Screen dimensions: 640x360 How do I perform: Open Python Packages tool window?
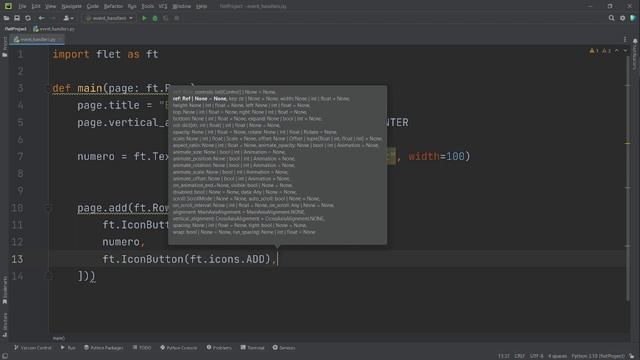coord(104,348)
